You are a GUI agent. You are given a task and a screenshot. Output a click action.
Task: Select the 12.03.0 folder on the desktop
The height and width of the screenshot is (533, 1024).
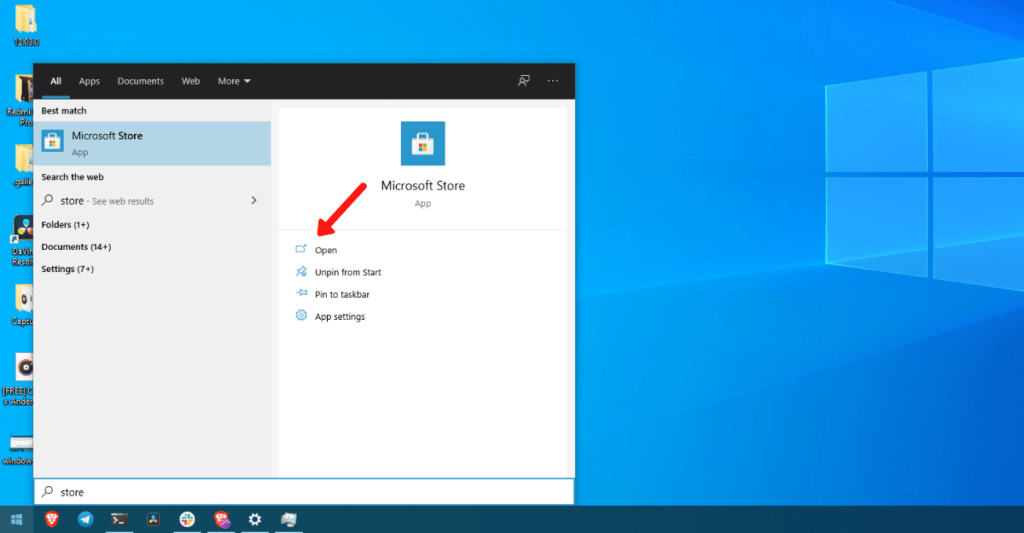point(26,25)
